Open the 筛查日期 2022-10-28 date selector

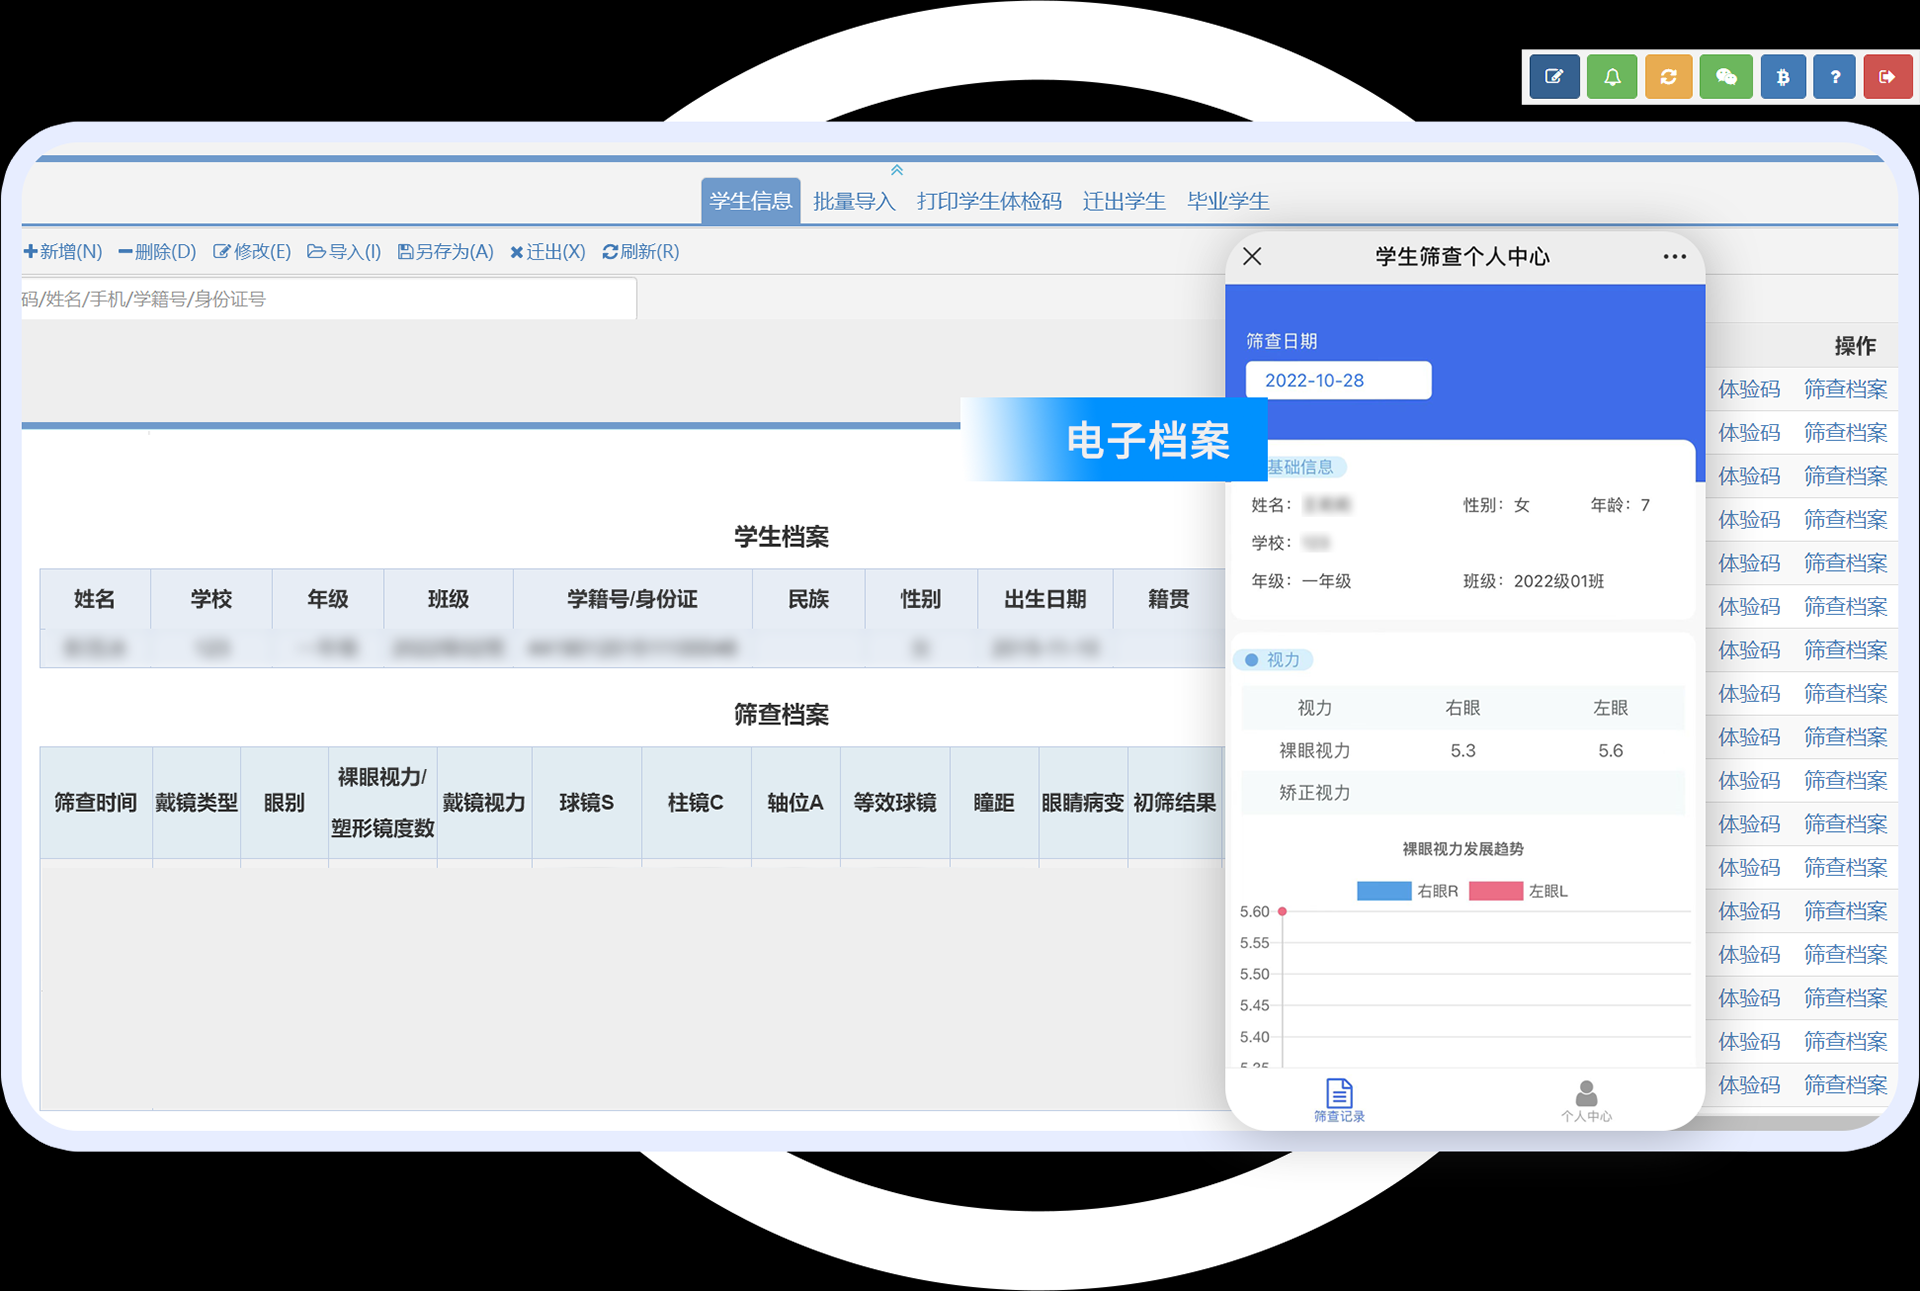(x=1338, y=380)
